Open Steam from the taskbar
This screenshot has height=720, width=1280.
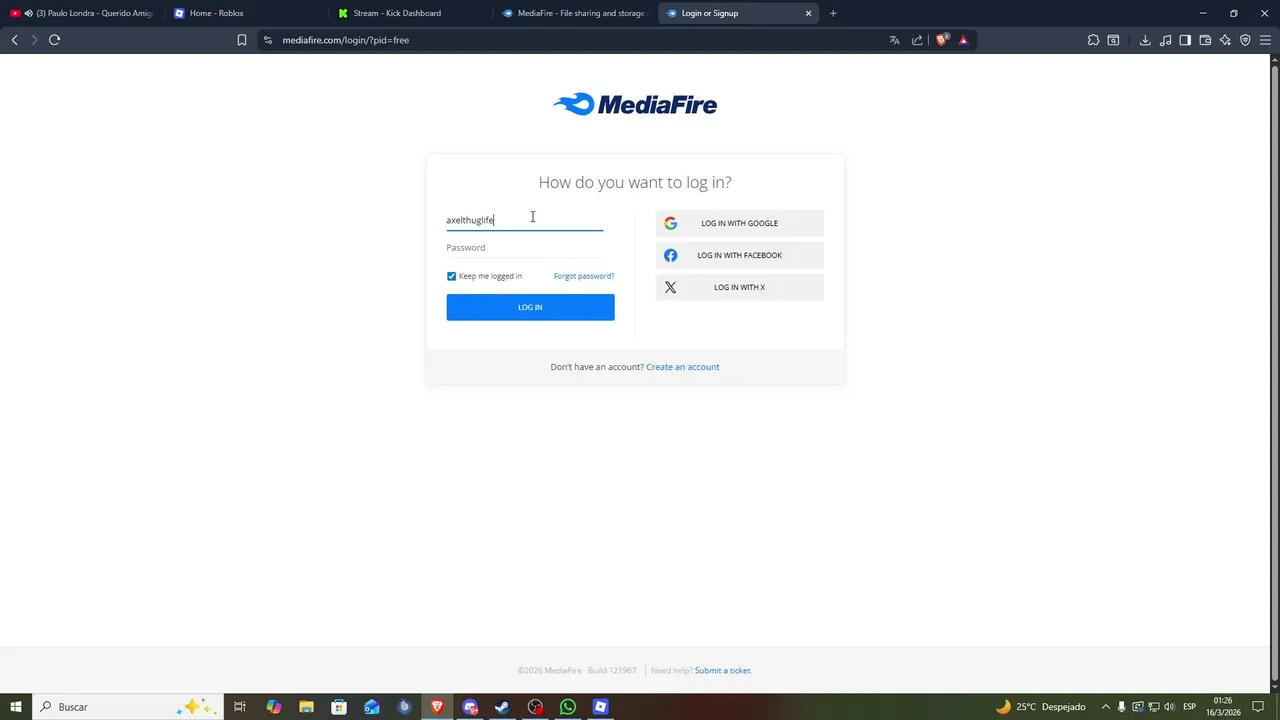pyautogui.click(x=502, y=707)
